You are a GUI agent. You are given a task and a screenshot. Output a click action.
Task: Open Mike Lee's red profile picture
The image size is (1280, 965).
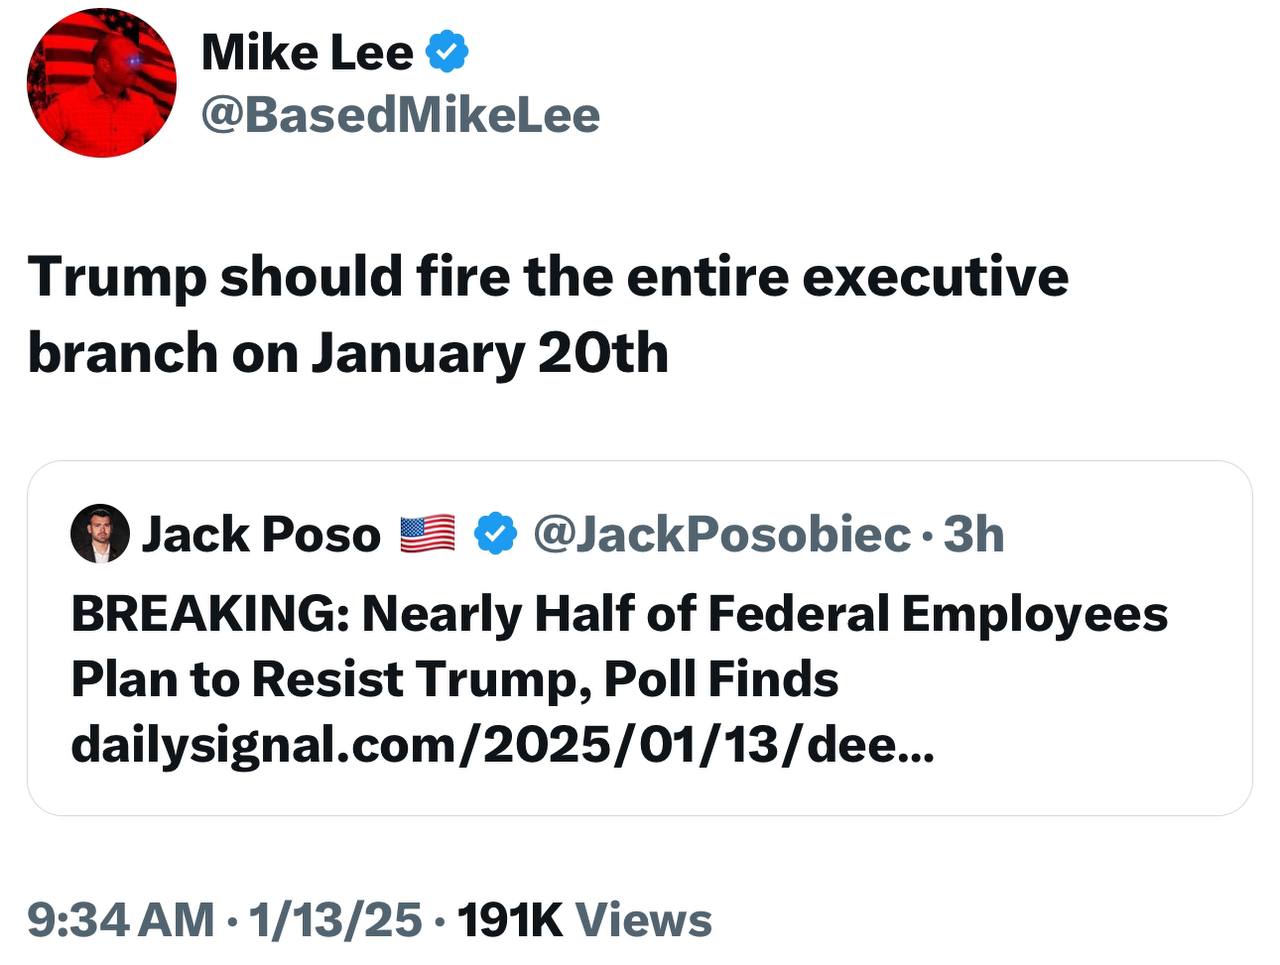(x=101, y=83)
